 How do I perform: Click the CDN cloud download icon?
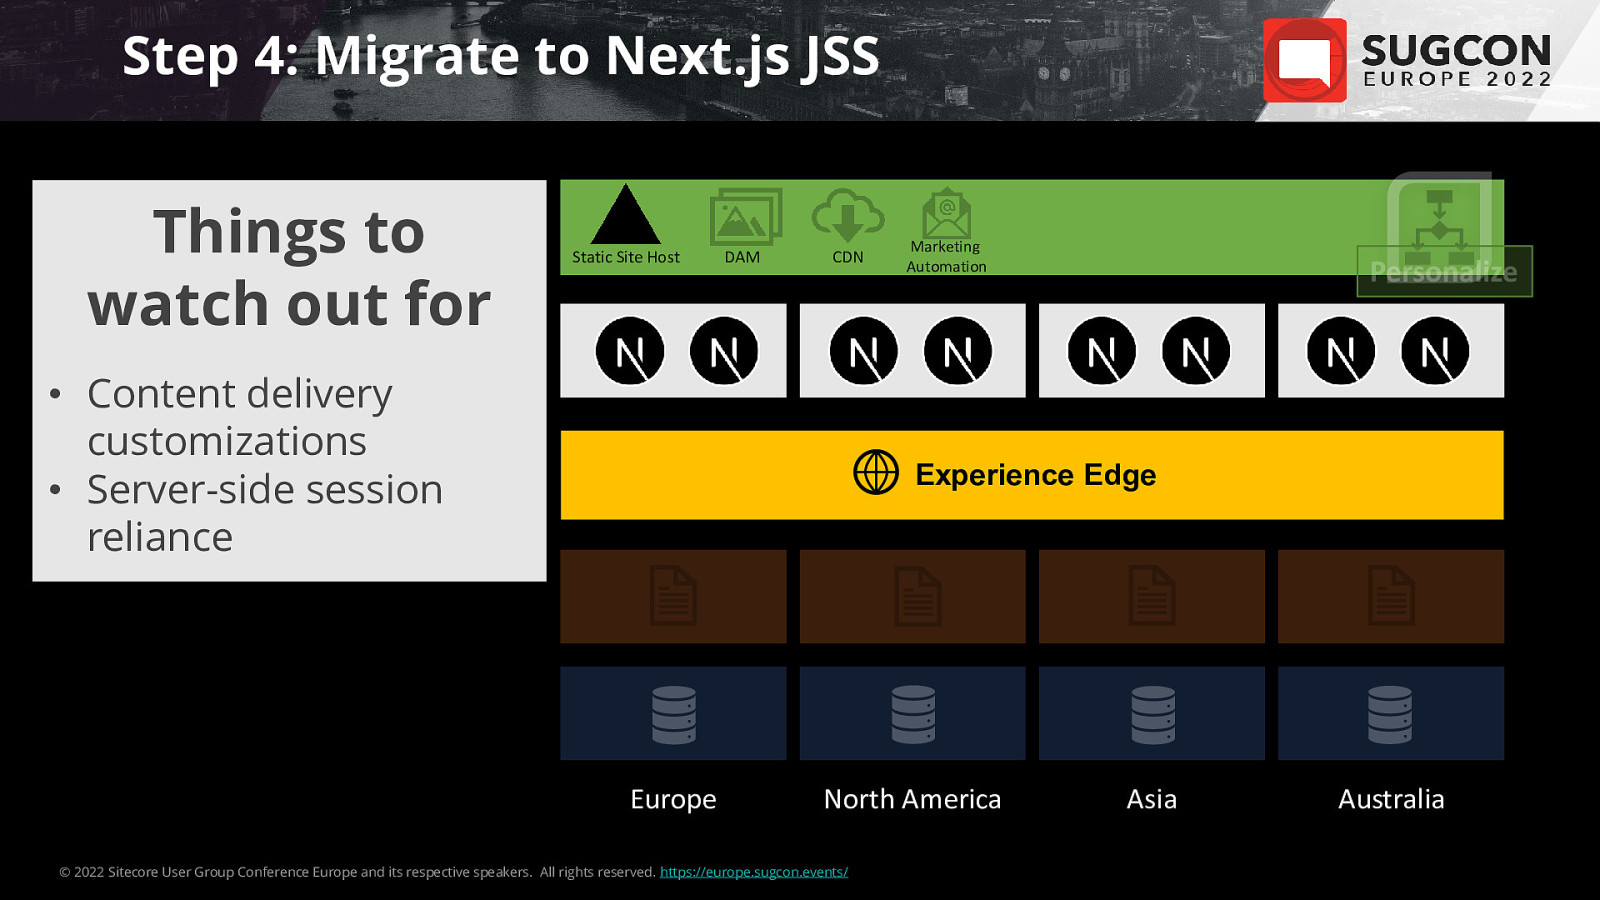click(x=848, y=215)
